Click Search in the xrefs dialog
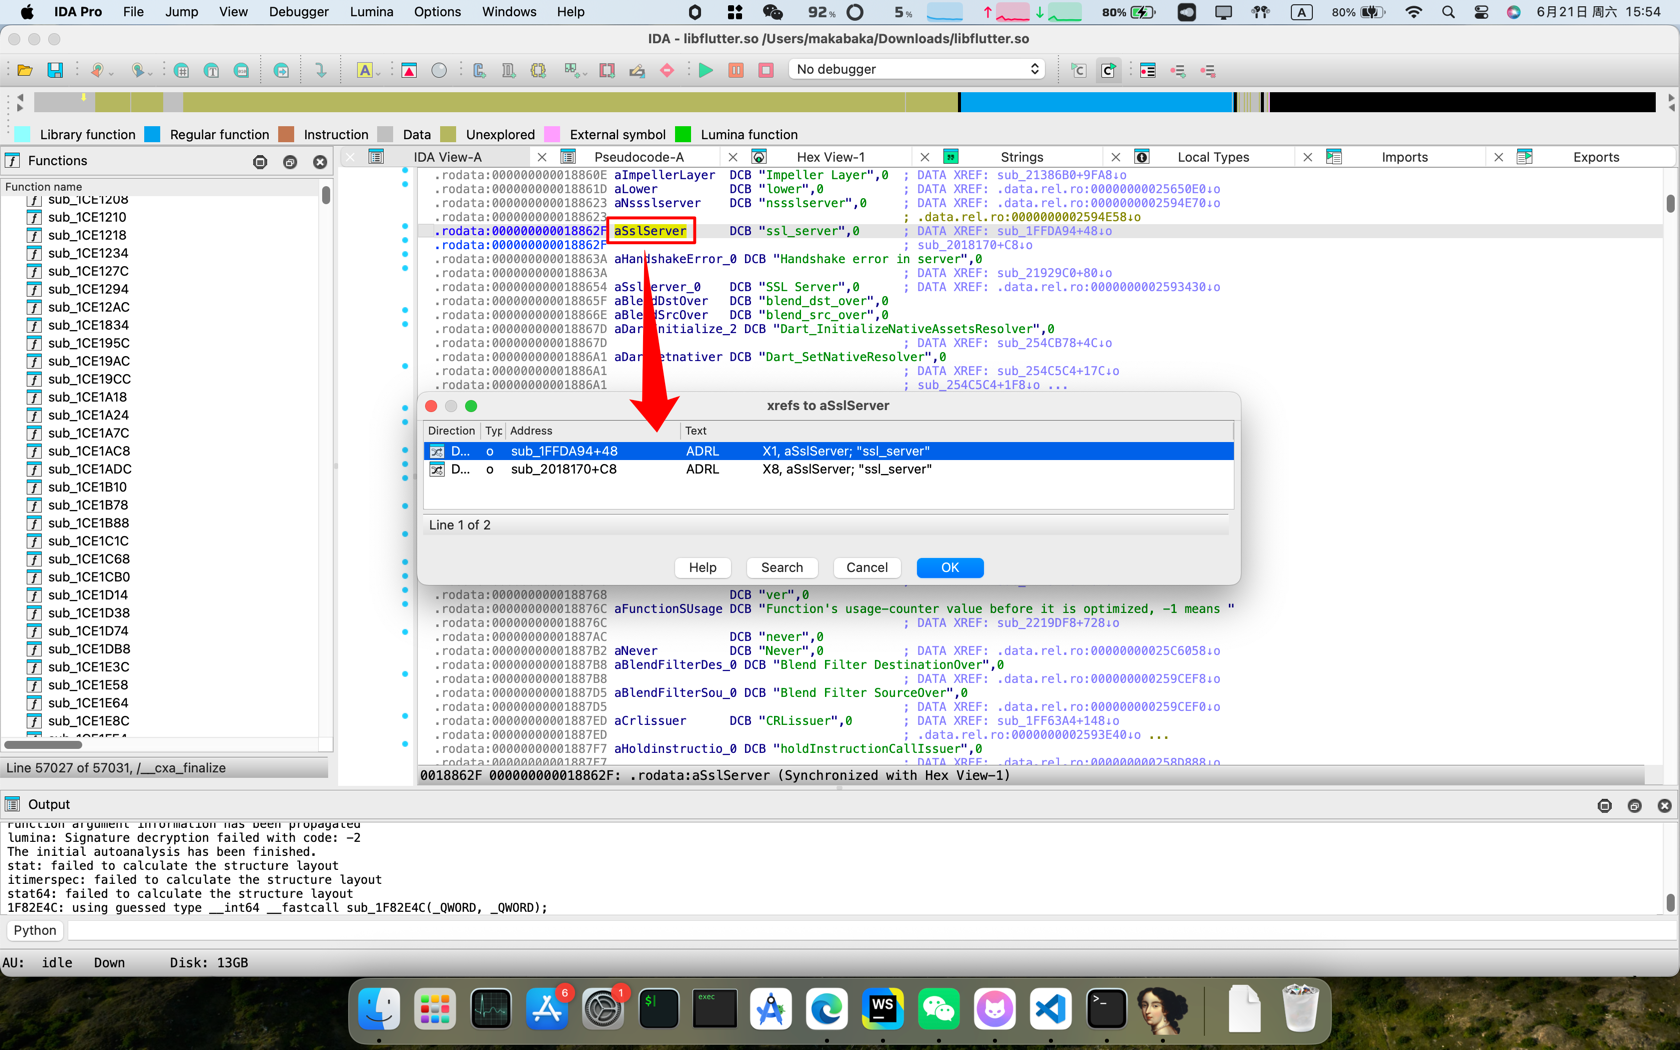 pos(781,568)
